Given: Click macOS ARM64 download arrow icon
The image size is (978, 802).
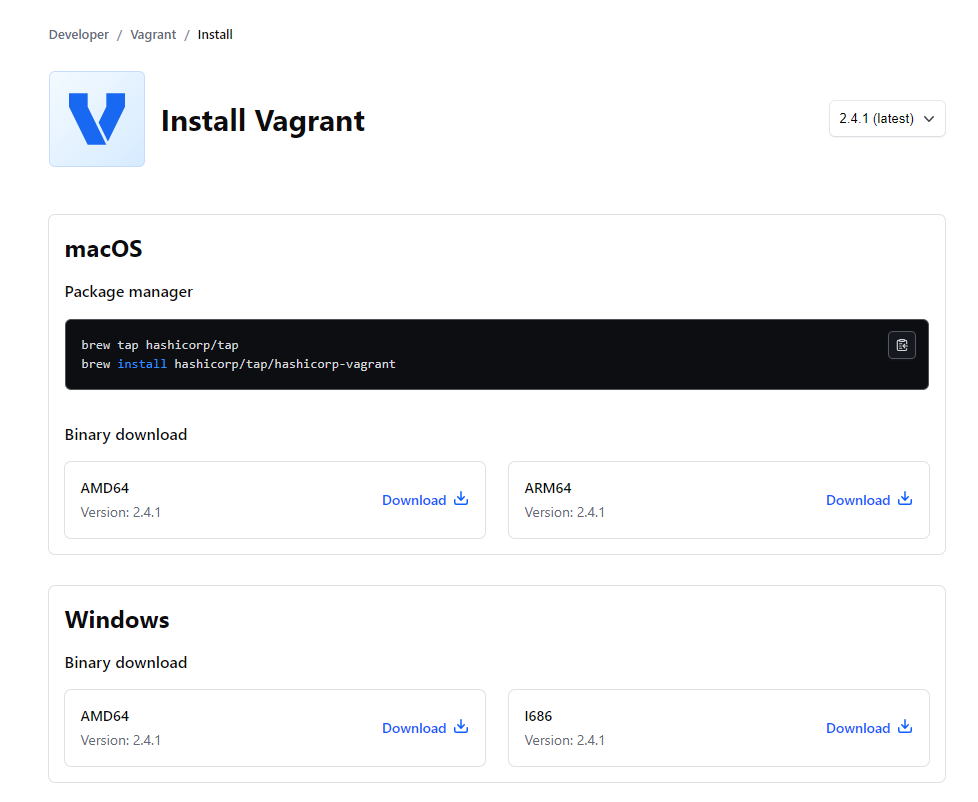Looking at the screenshot, I should pyautogui.click(x=905, y=499).
